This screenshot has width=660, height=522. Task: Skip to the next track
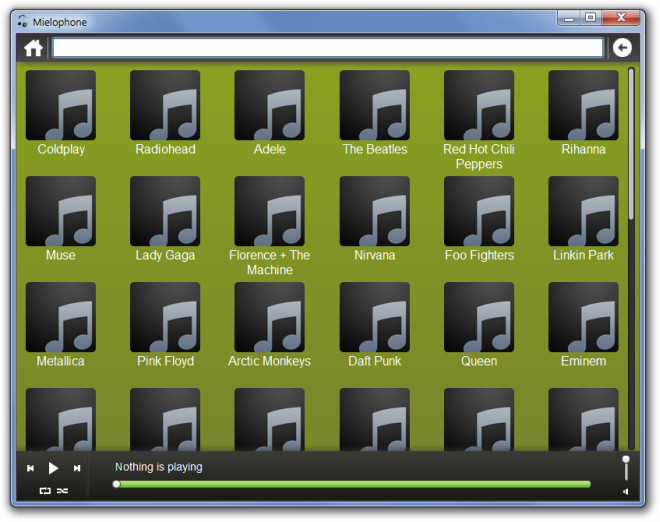77,468
